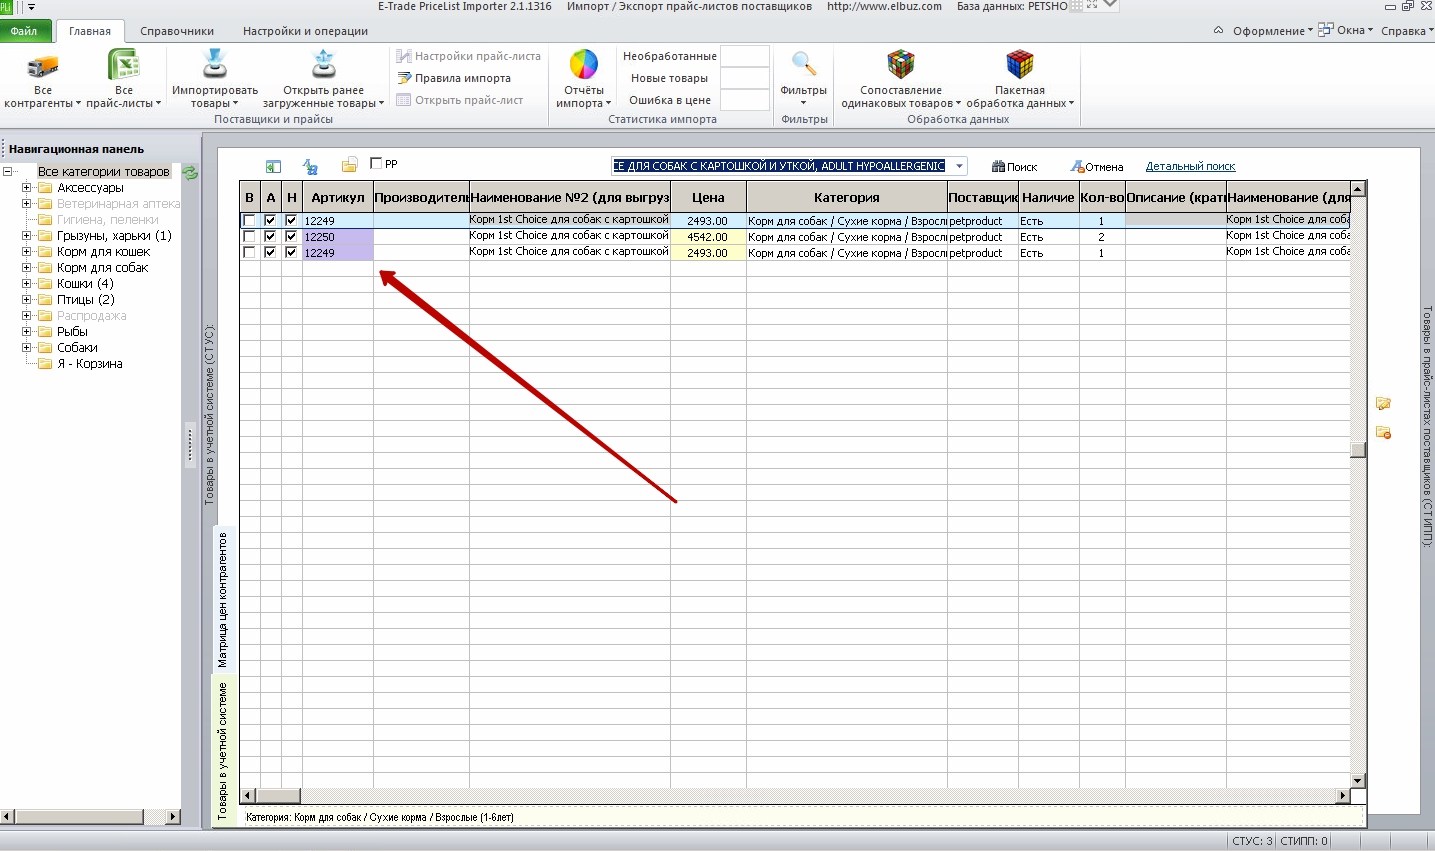The image size is (1435, 851).
Task: Collapse the Все категории товаров root node
Action: click(8, 172)
